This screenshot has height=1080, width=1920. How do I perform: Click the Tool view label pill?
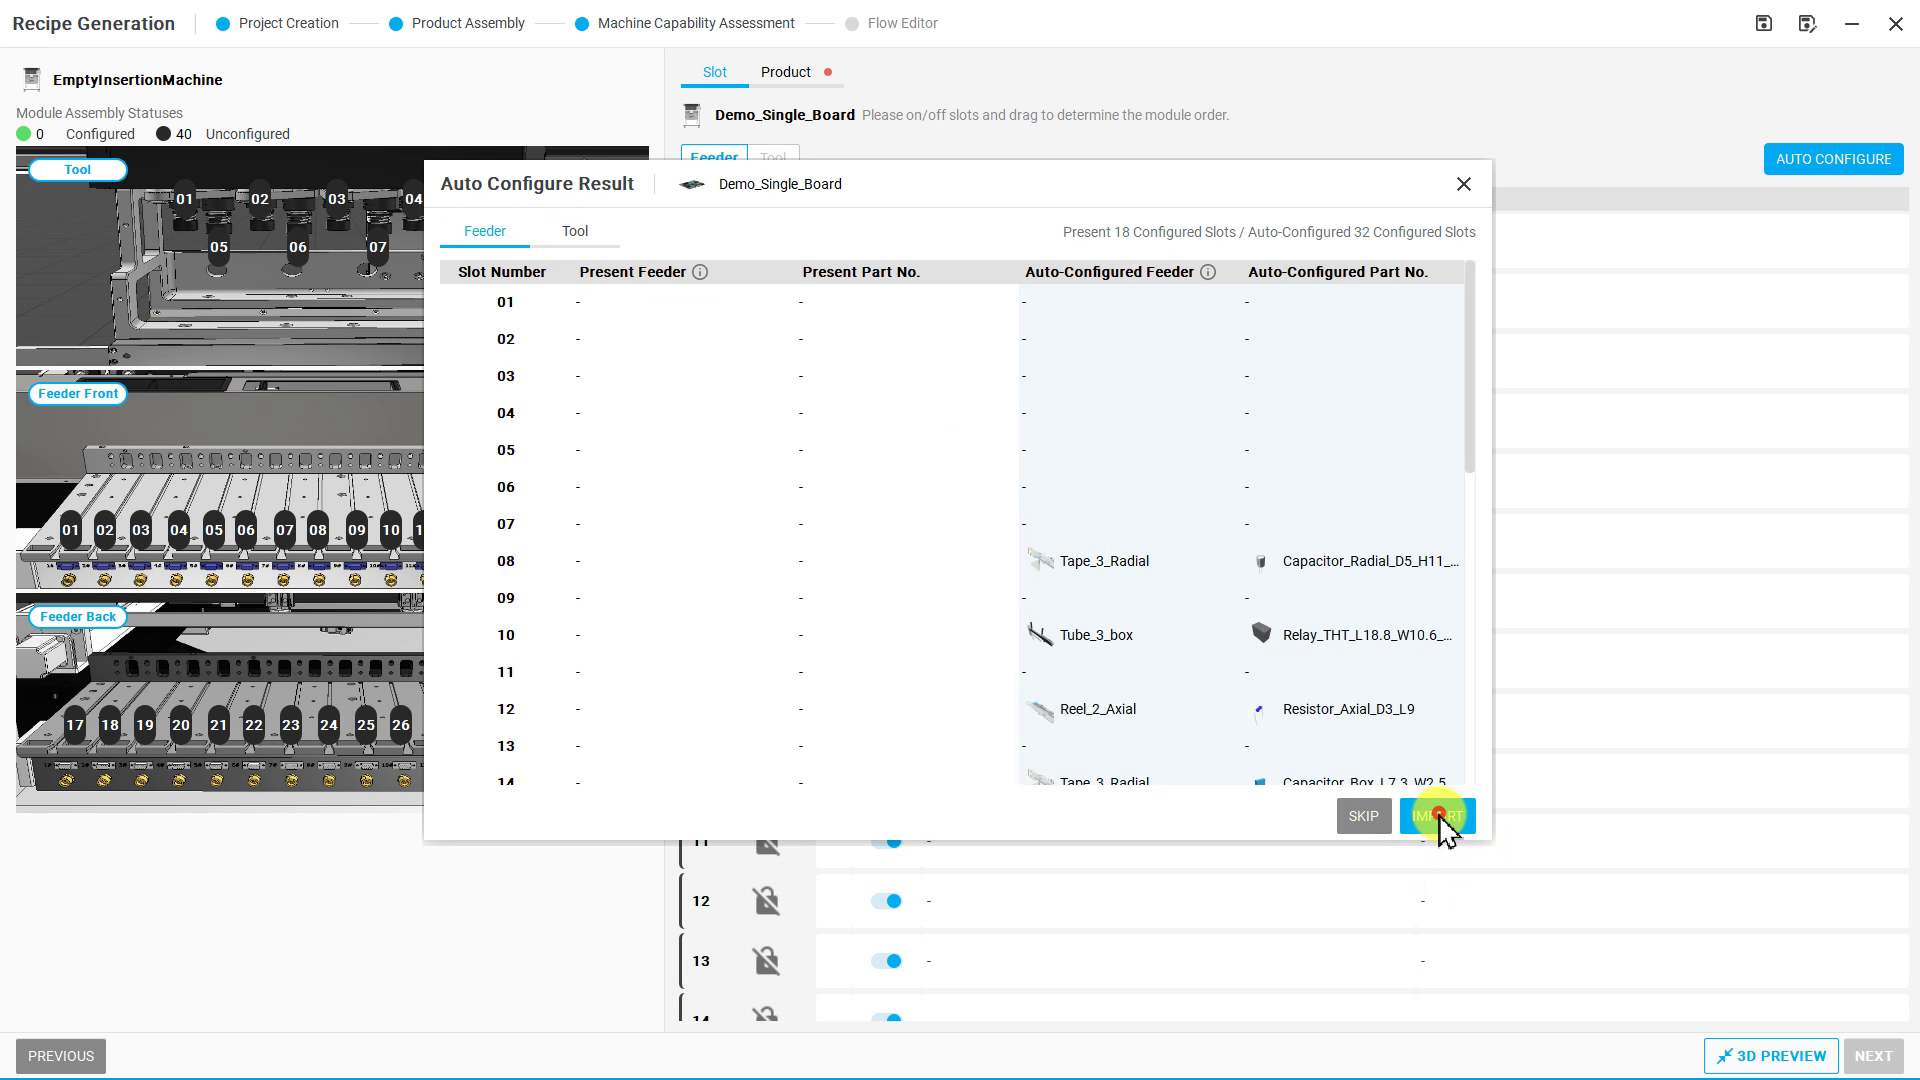78,170
